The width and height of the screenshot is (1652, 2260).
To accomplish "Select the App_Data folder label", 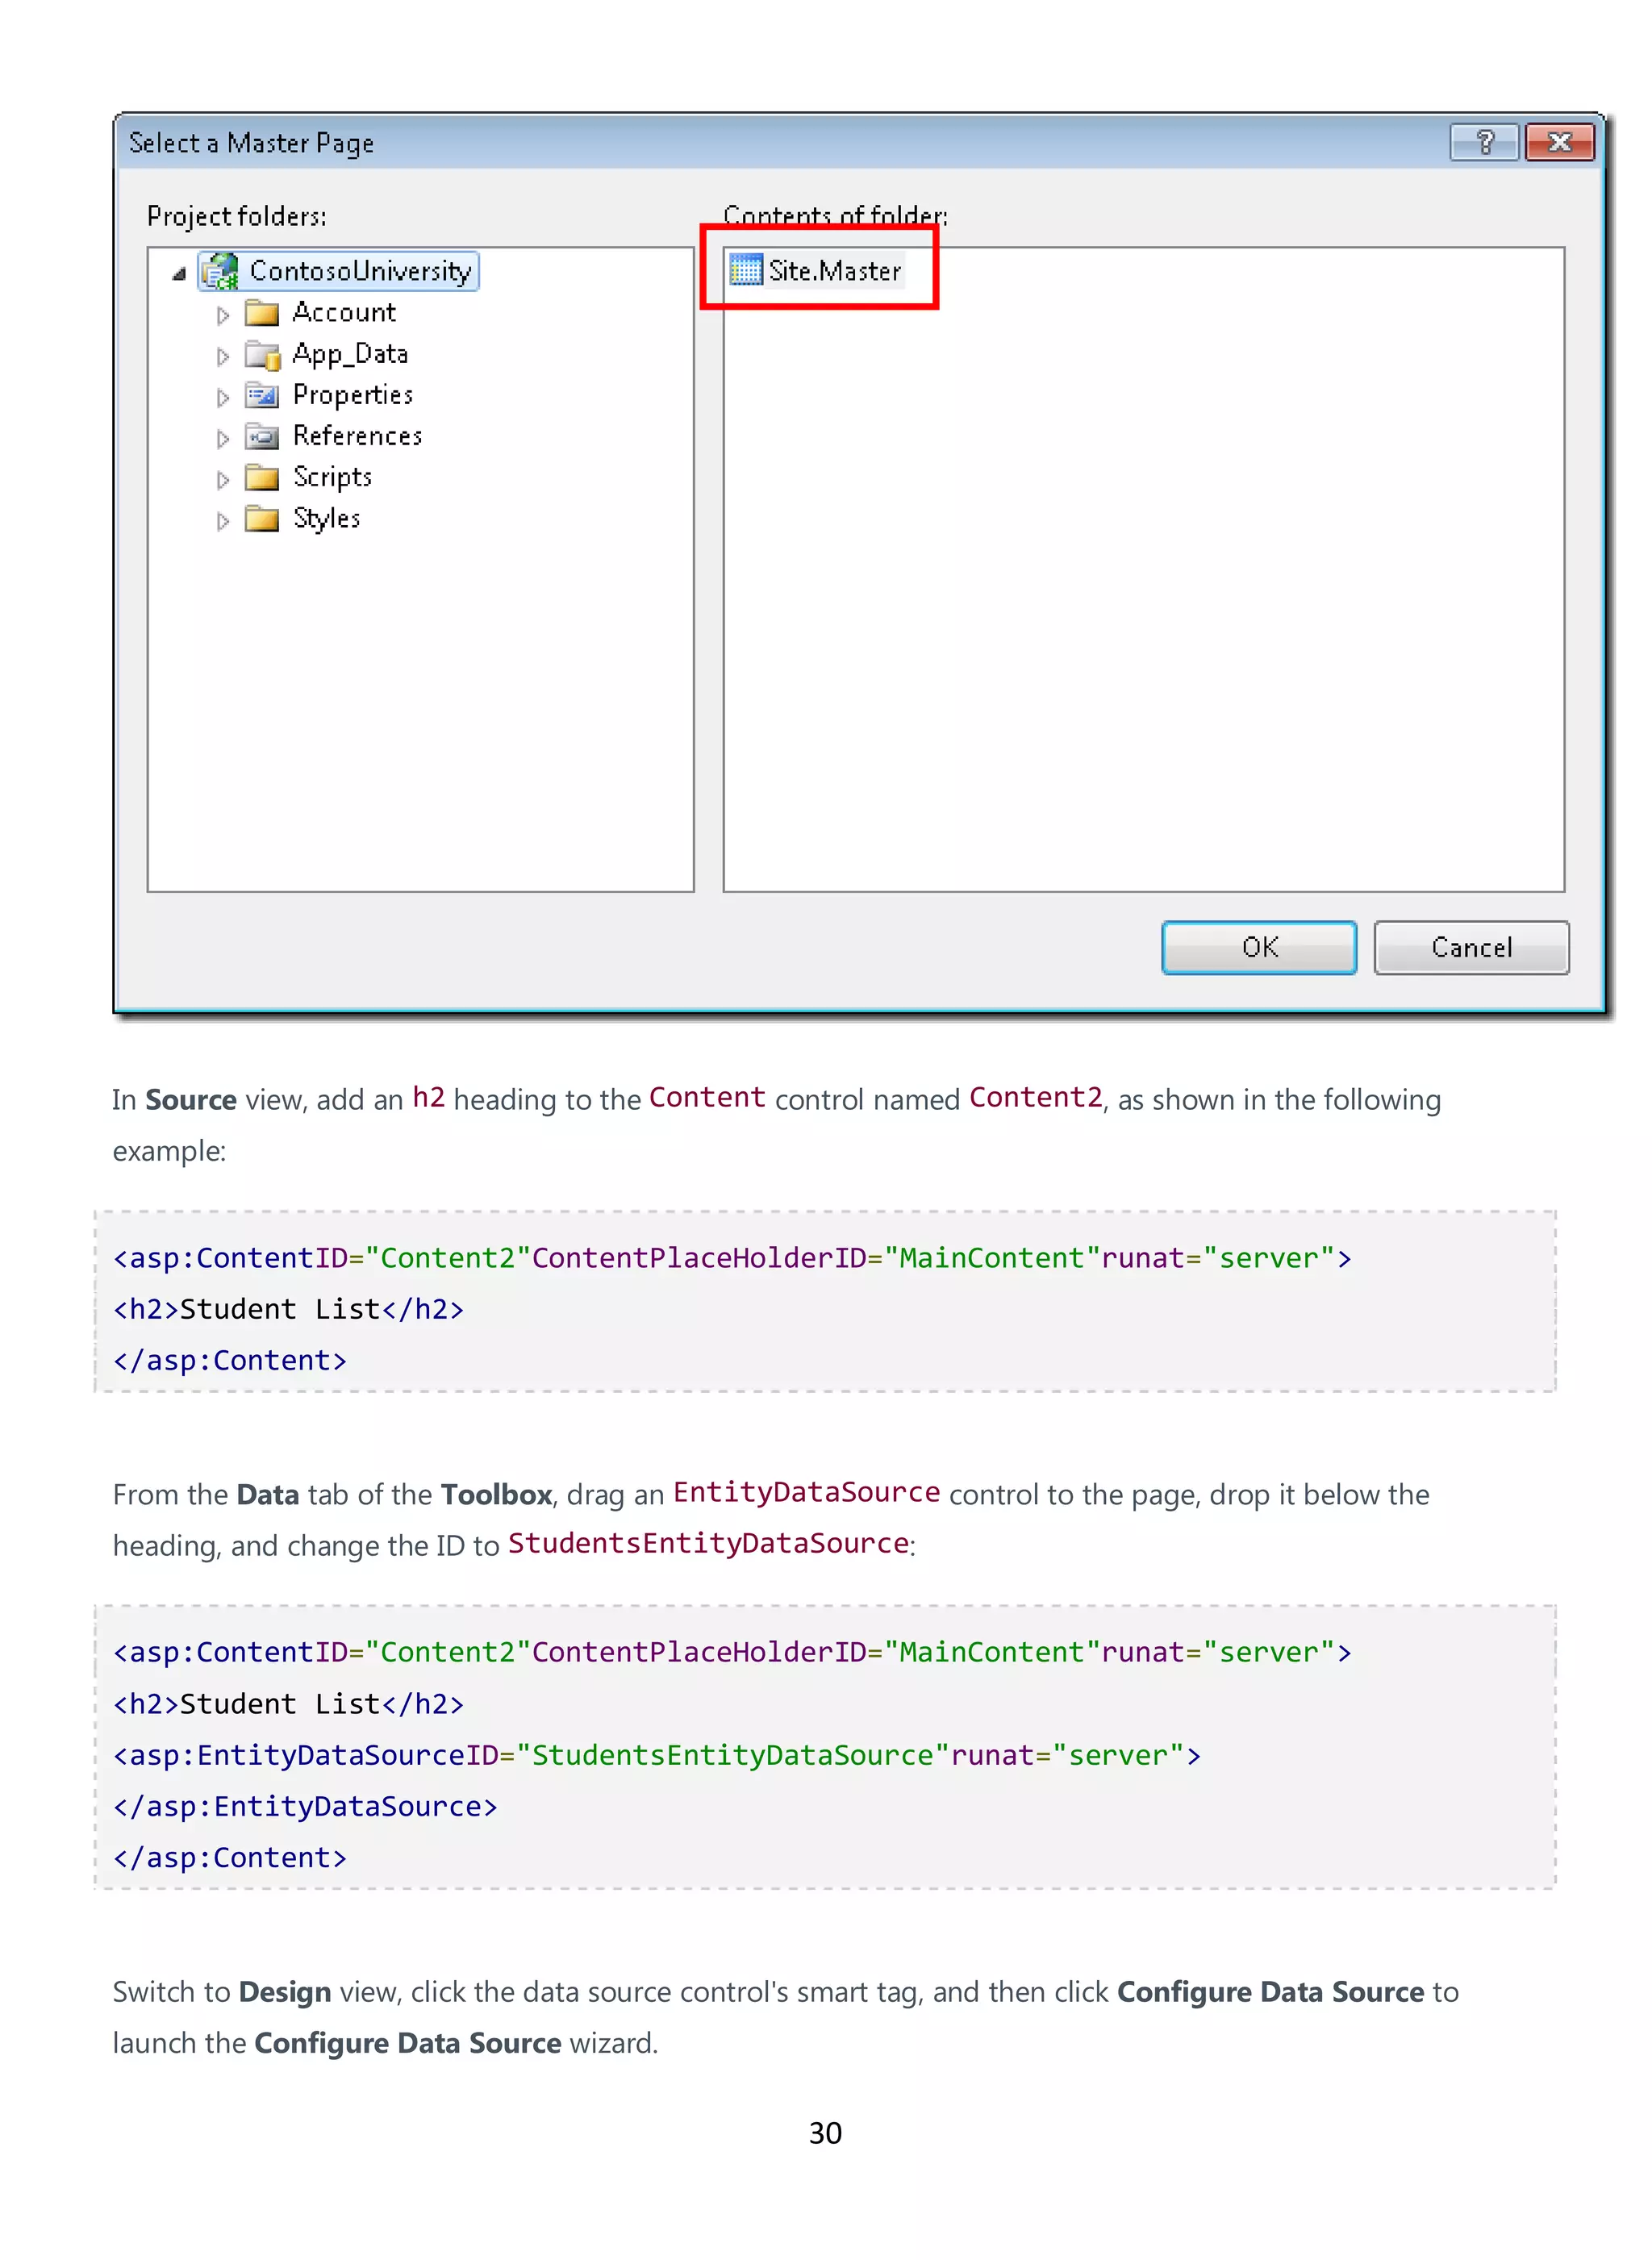I will pos(350,355).
